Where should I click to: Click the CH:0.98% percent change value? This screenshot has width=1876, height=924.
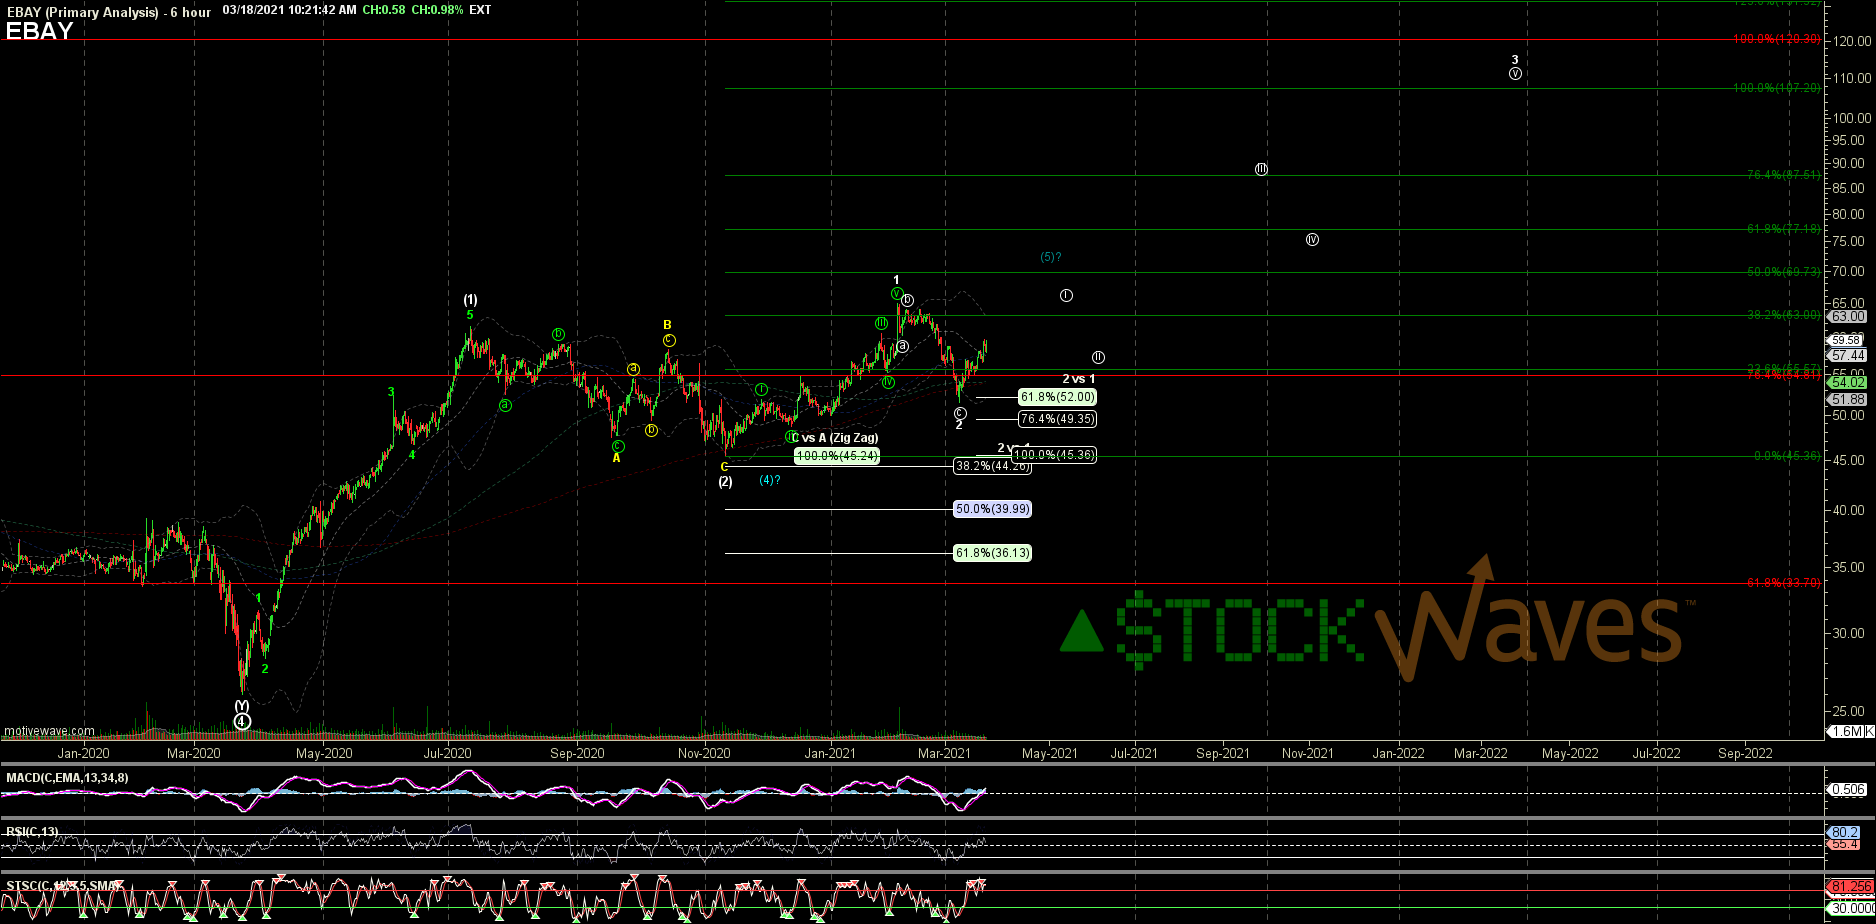click(x=436, y=11)
